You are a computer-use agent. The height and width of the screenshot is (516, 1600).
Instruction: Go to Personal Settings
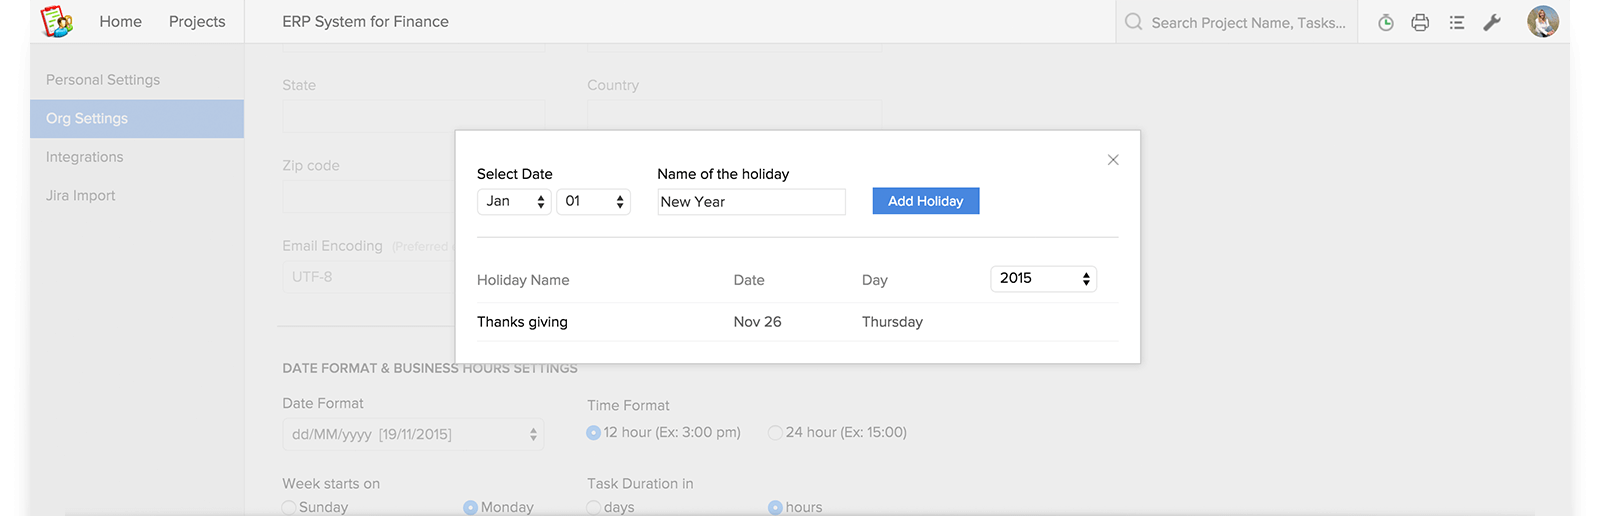click(103, 80)
